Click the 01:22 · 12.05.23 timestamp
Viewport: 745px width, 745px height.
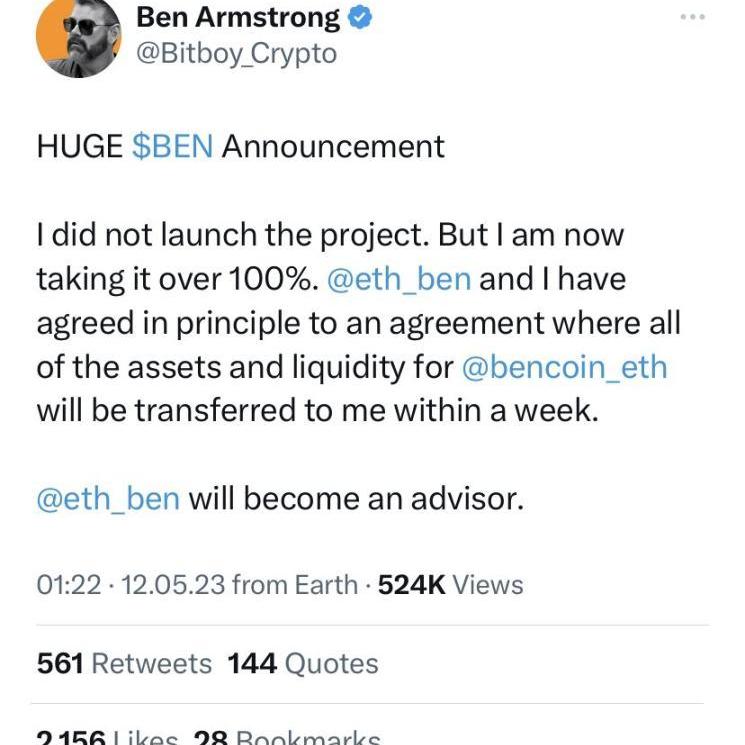(x=130, y=584)
